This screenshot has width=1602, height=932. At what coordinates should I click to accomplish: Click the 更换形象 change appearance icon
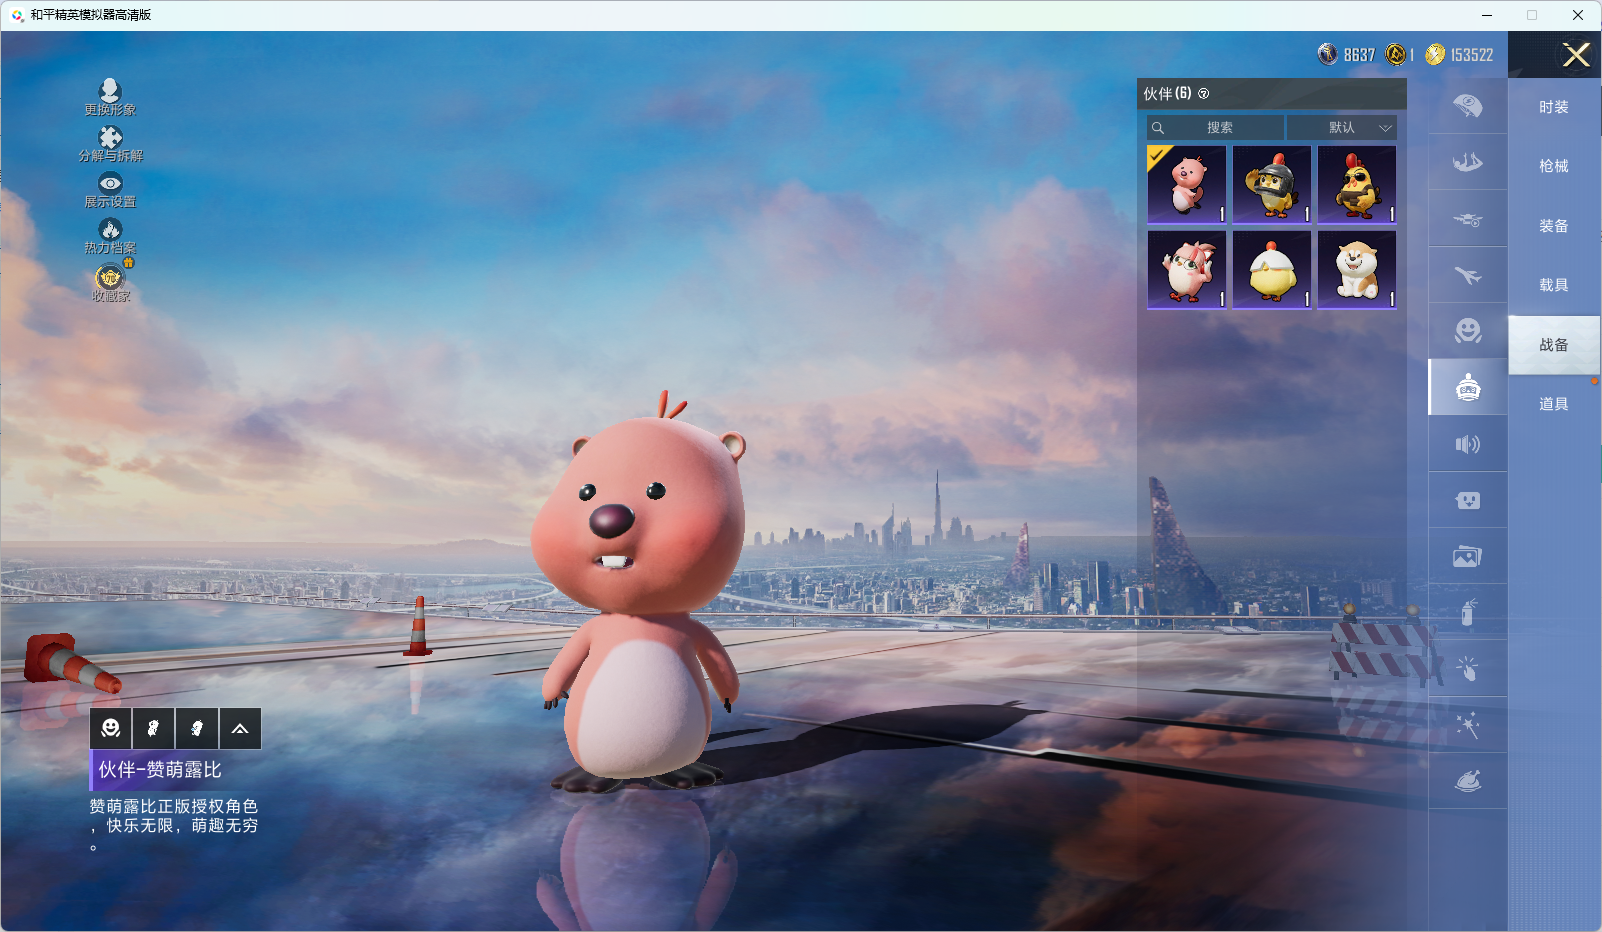(110, 92)
